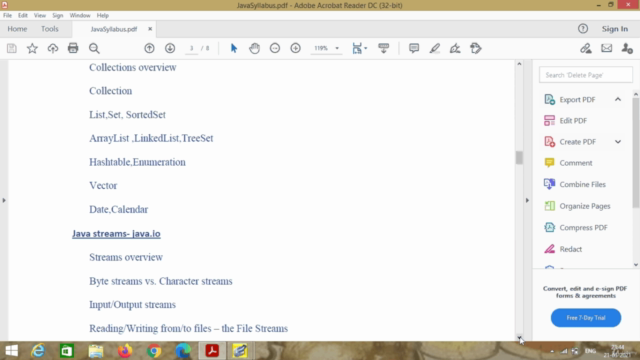Open Internet Explorer from the taskbar

tap(38, 351)
